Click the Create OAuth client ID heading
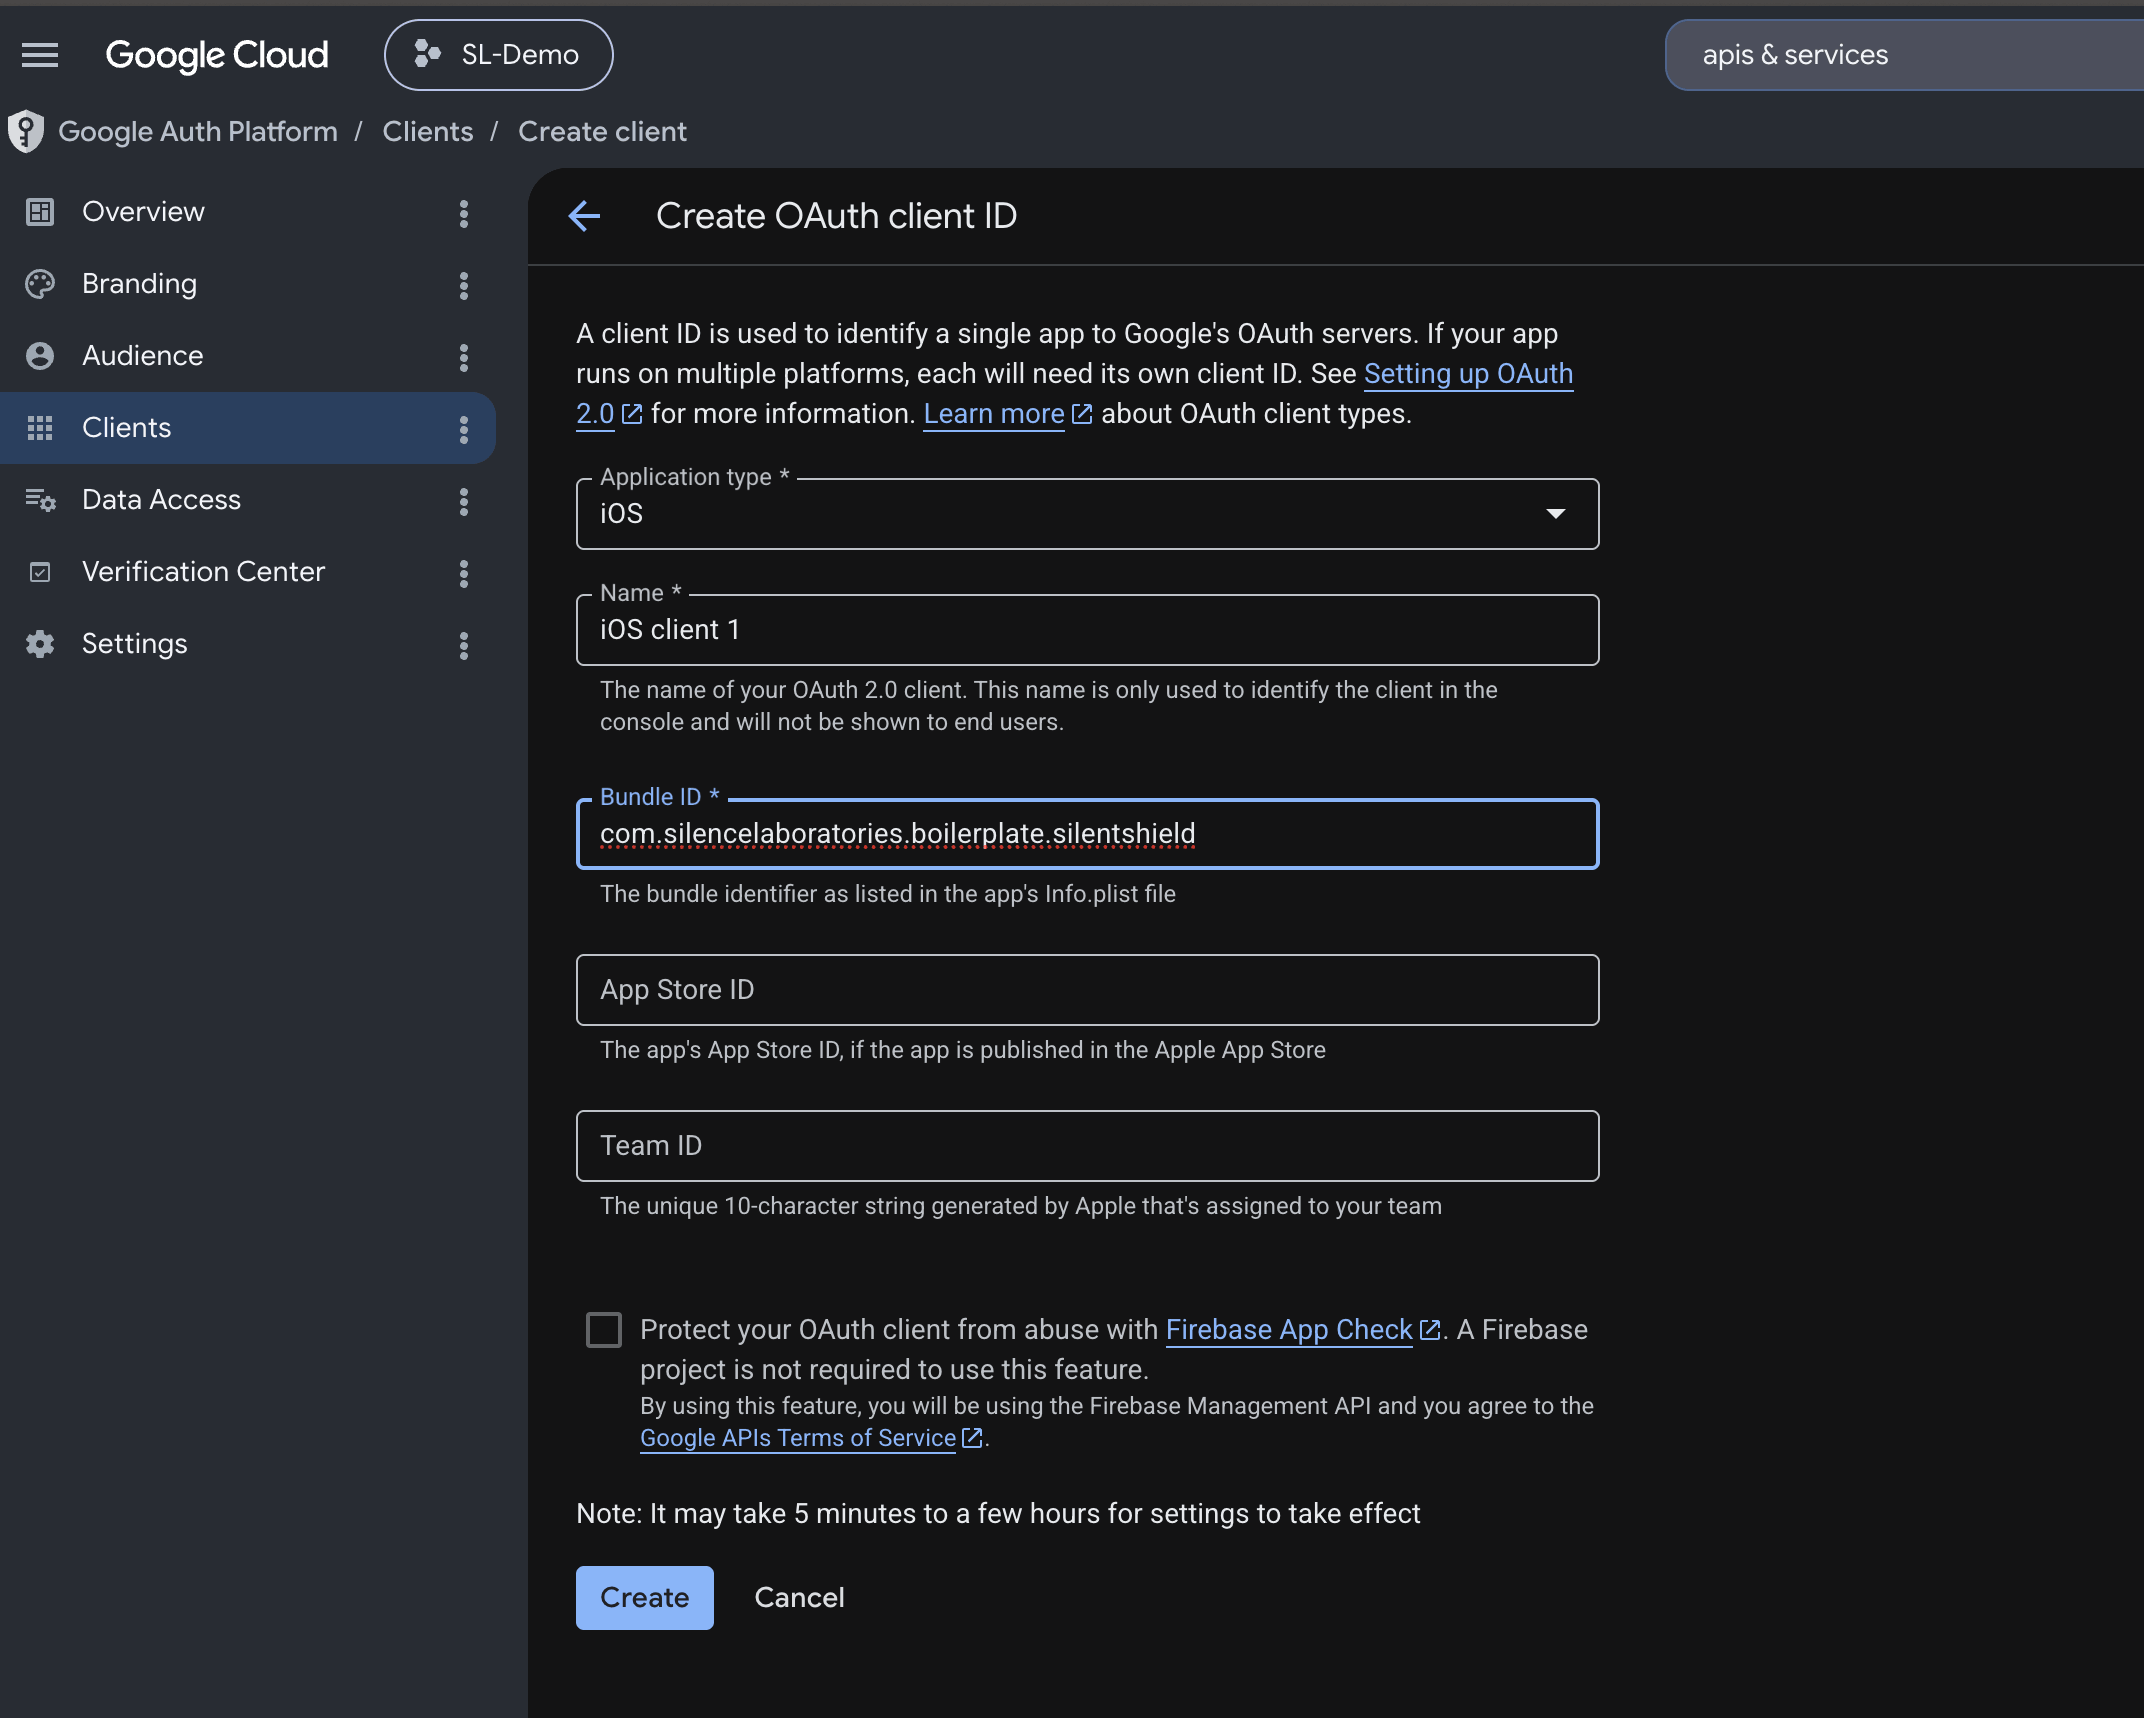This screenshot has width=2144, height=1718. coord(836,216)
